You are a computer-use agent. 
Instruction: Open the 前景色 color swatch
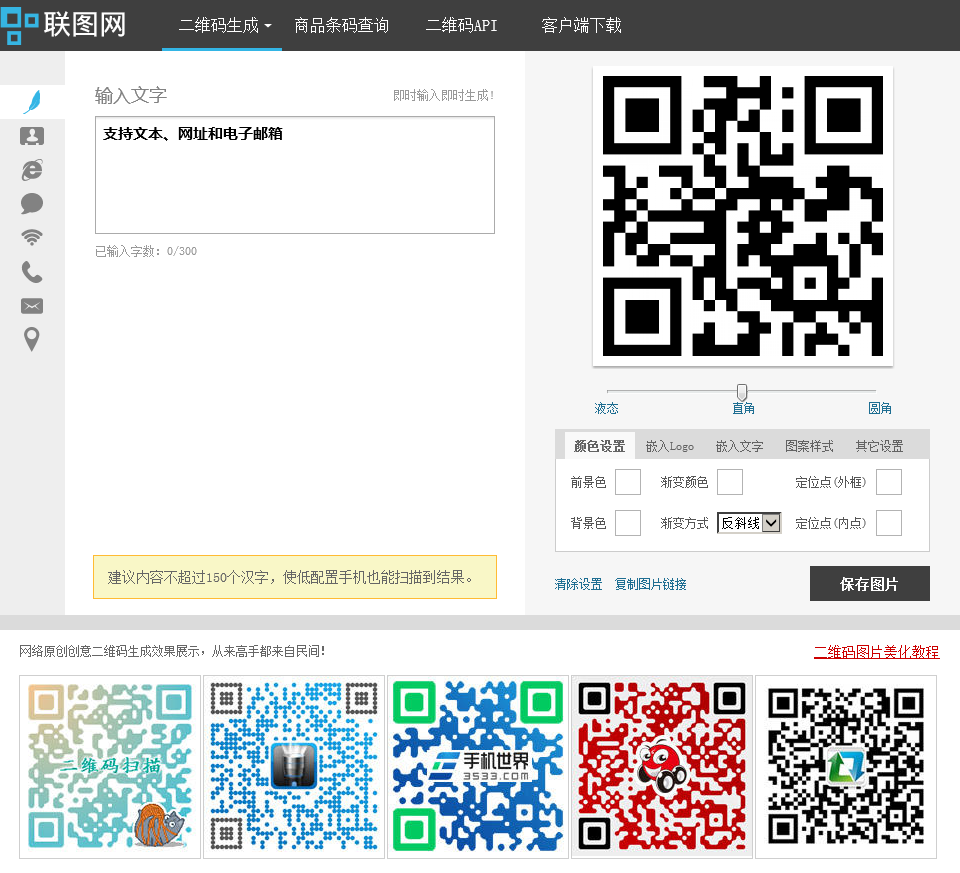(x=628, y=482)
